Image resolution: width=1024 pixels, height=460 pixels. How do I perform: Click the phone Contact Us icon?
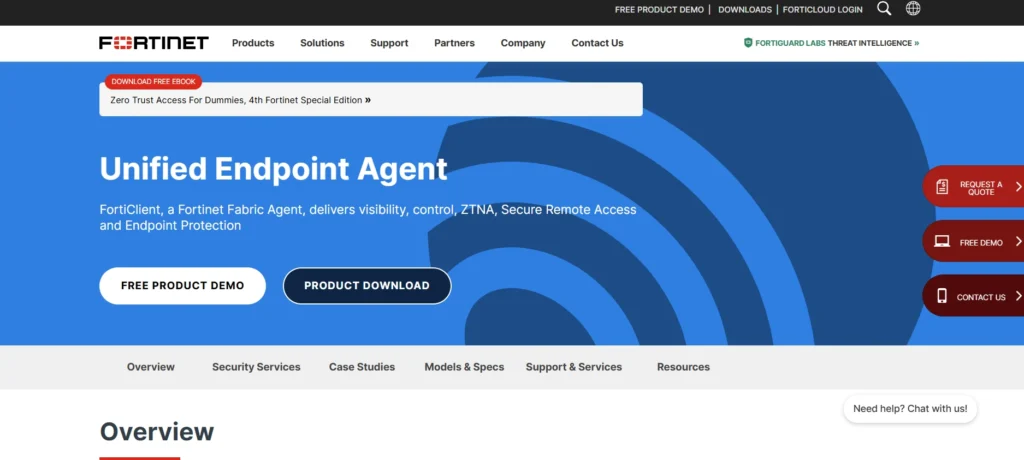[x=942, y=296]
